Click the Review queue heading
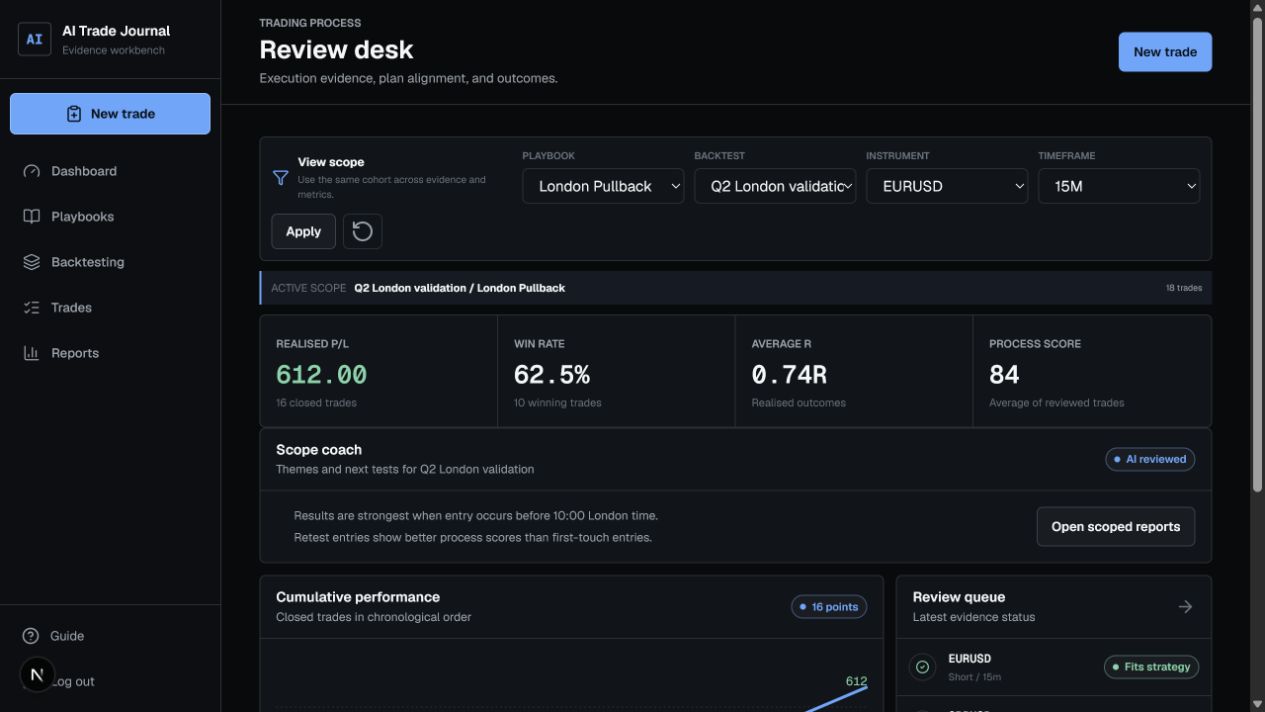 (x=959, y=597)
